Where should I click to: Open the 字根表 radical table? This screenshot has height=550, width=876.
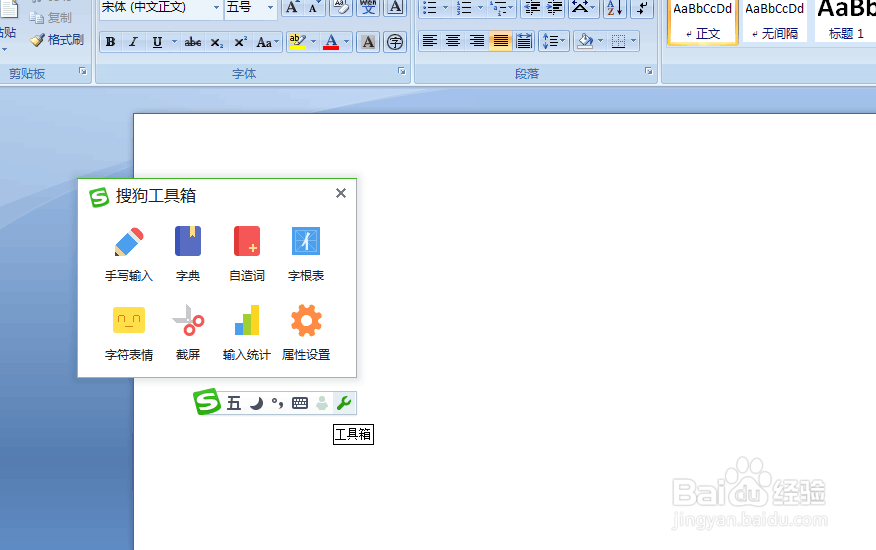coord(306,253)
